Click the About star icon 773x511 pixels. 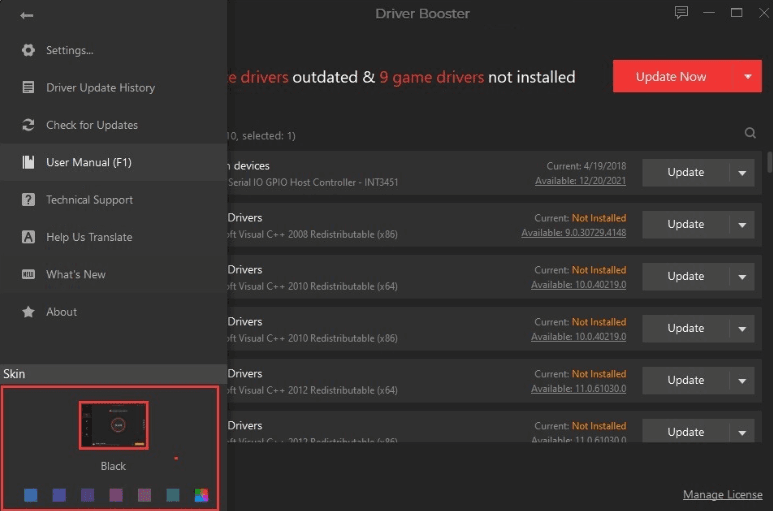click(x=28, y=312)
